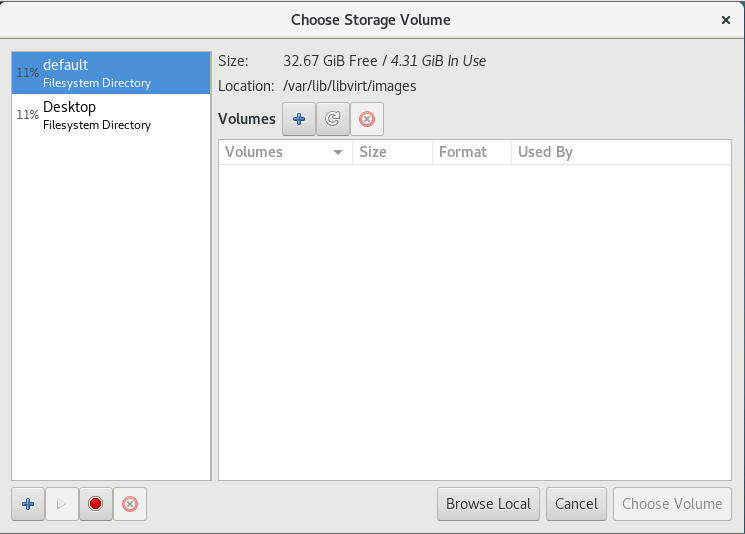Delete the selected volume
The height and width of the screenshot is (534, 745).
tap(367, 119)
